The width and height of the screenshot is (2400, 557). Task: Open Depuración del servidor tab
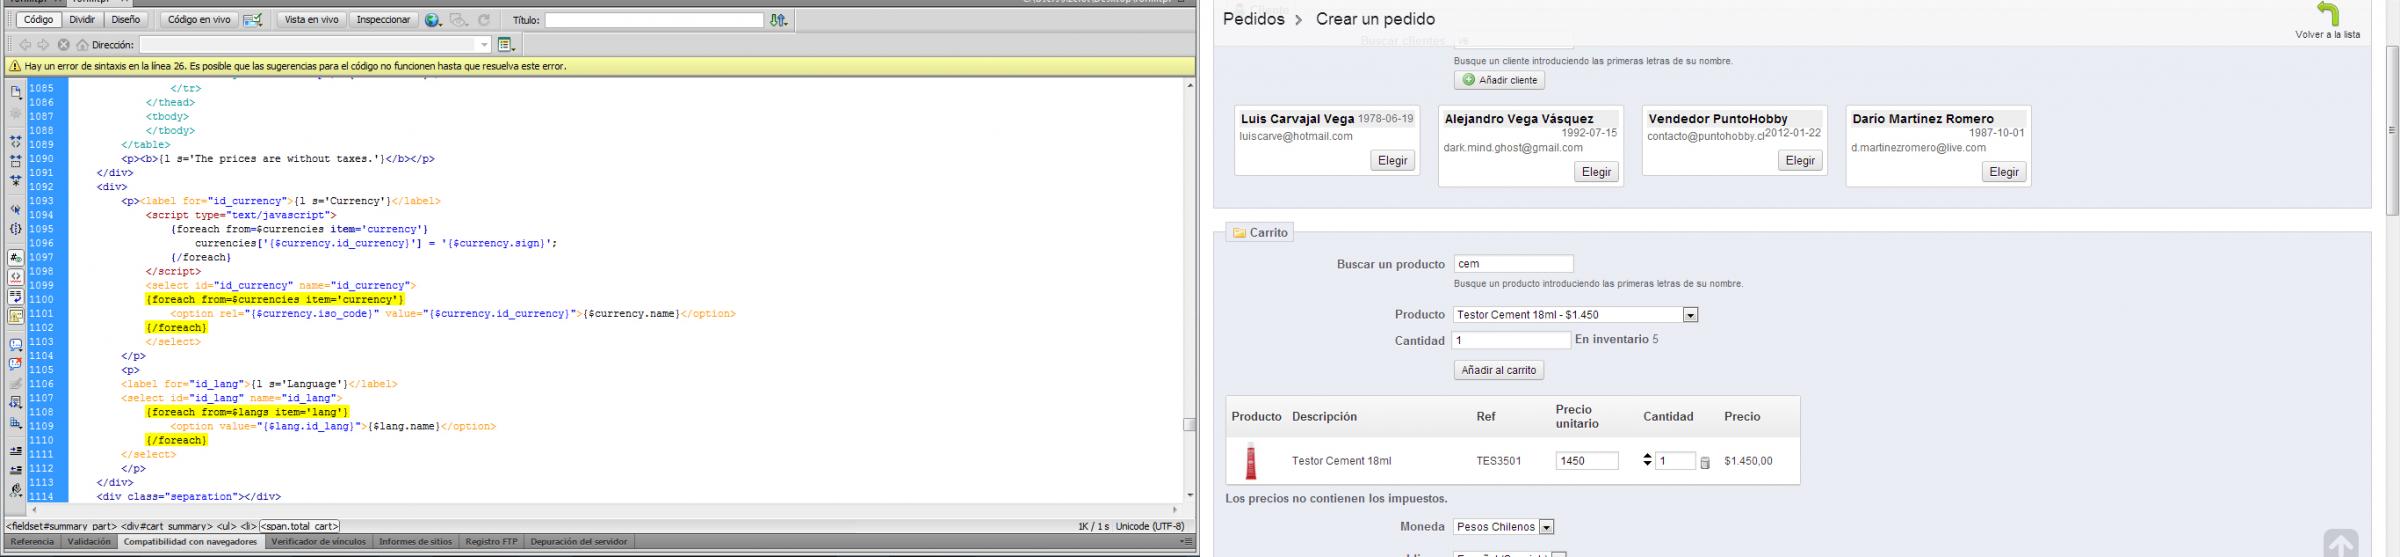click(578, 542)
